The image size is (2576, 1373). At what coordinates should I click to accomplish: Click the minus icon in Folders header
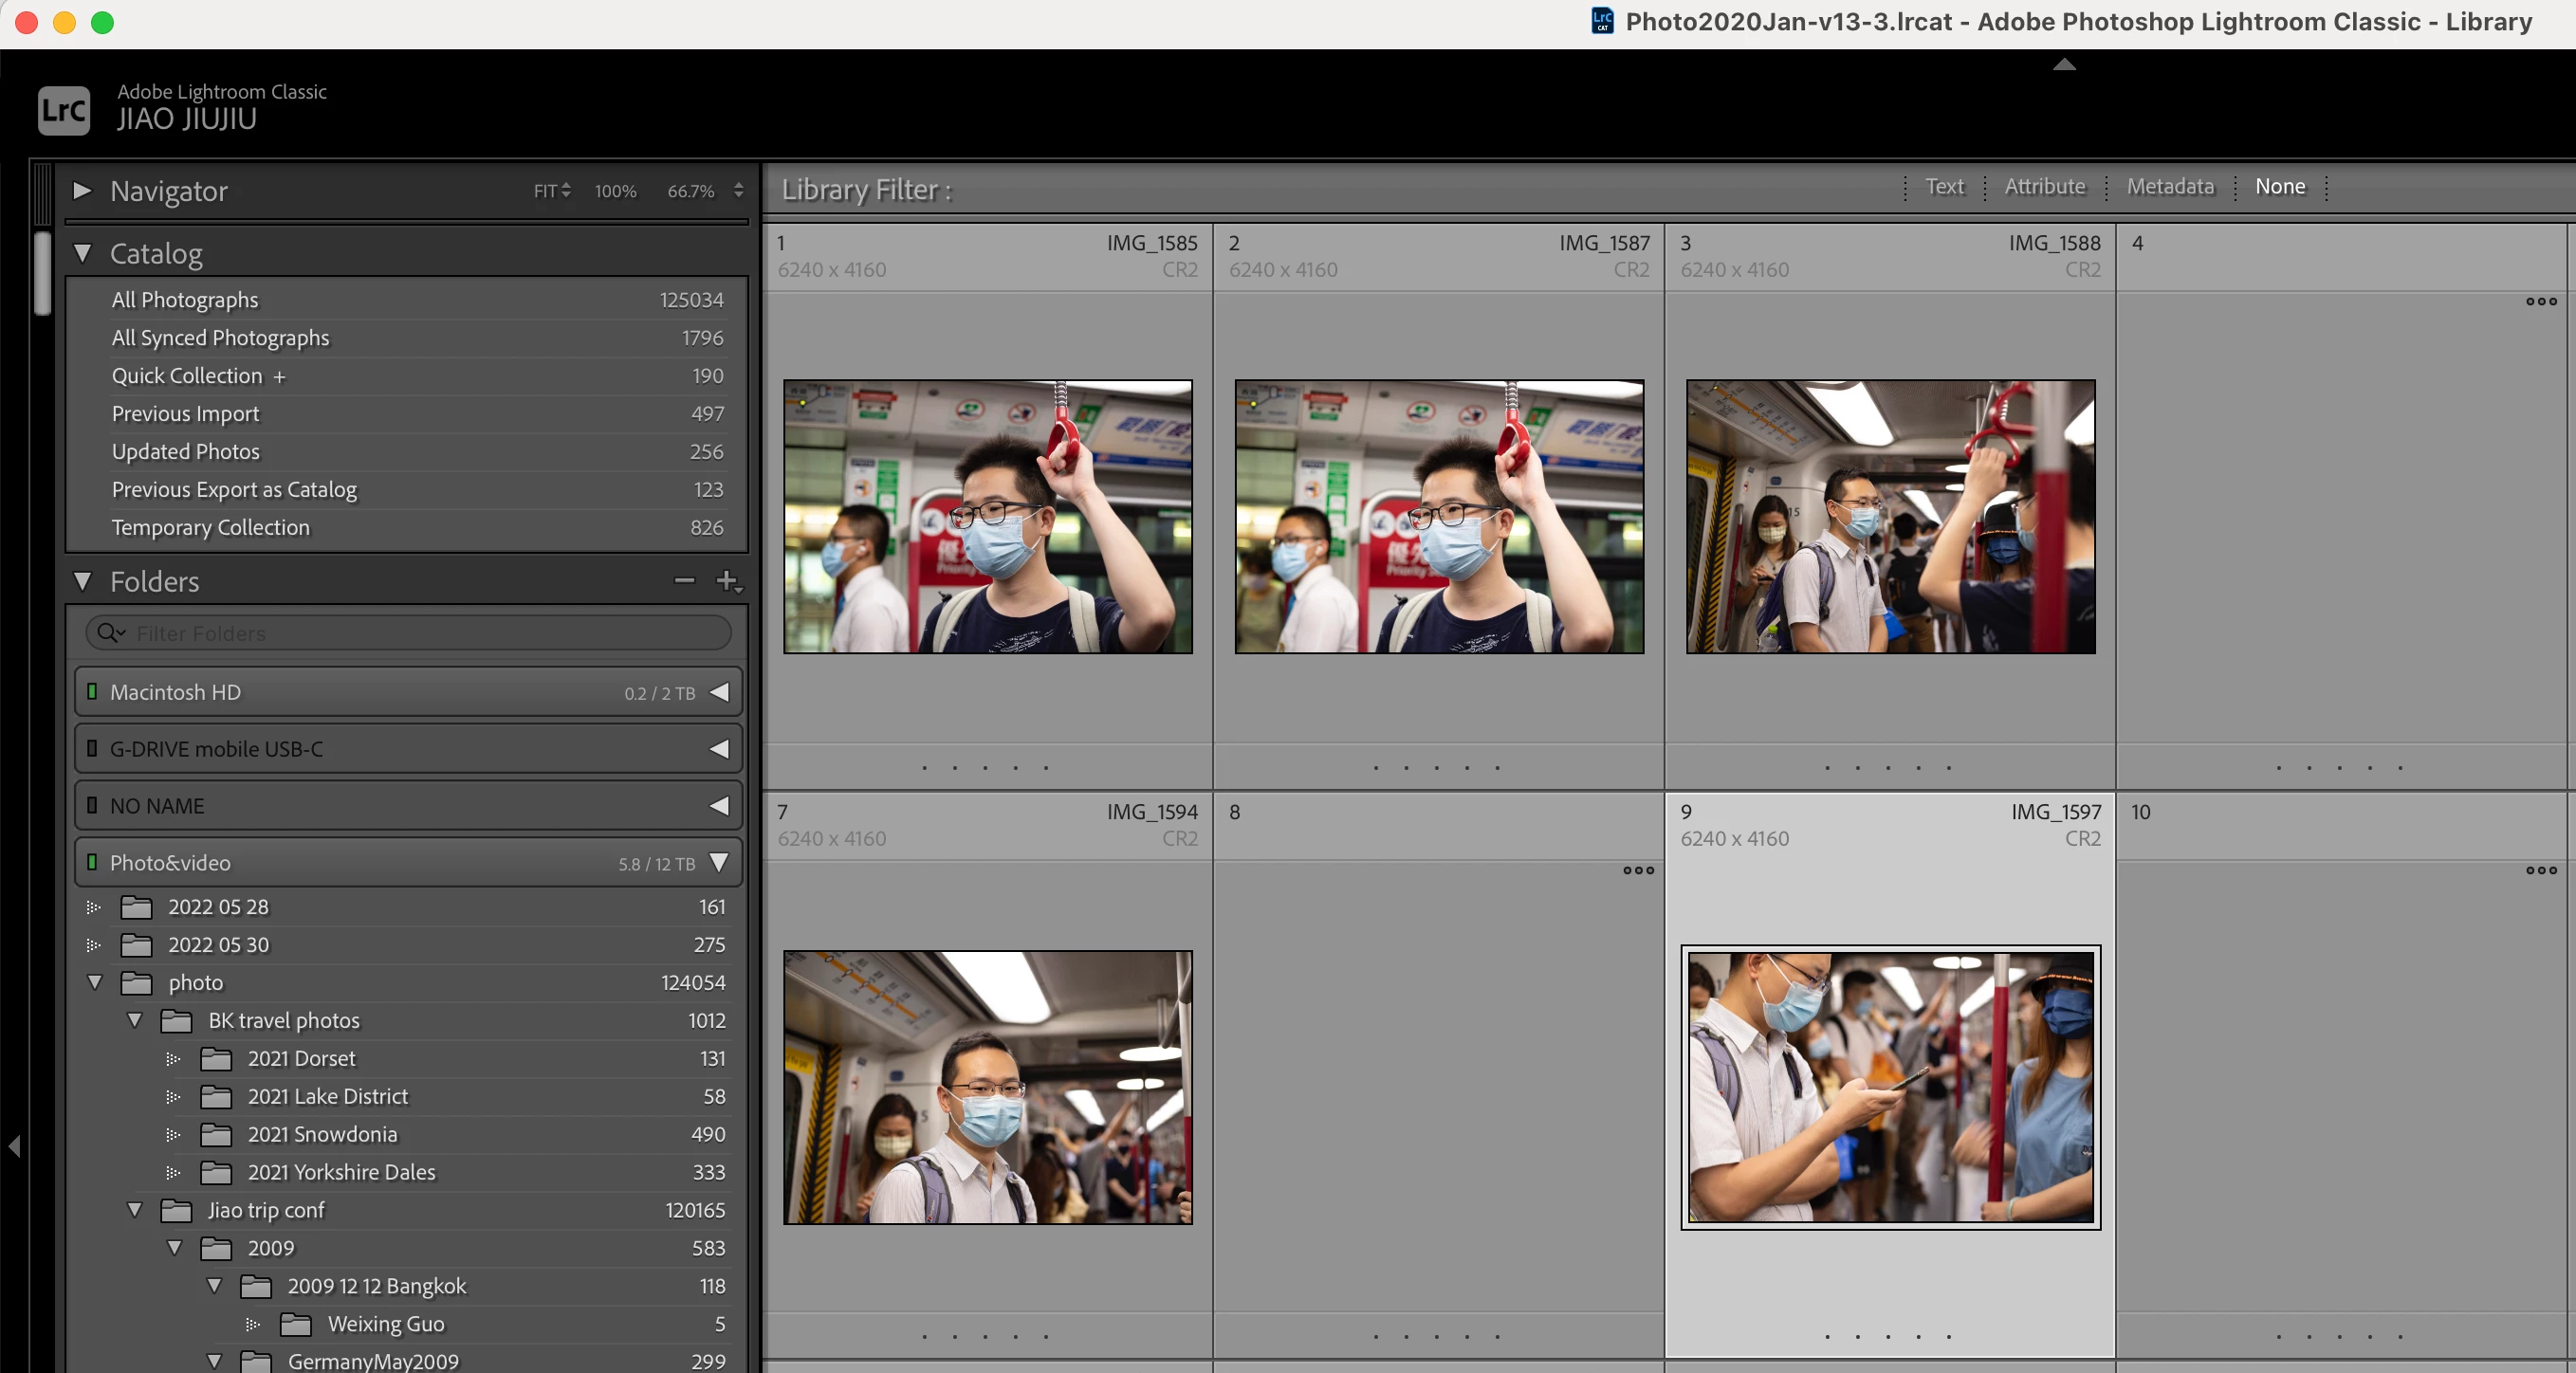click(684, 580)
